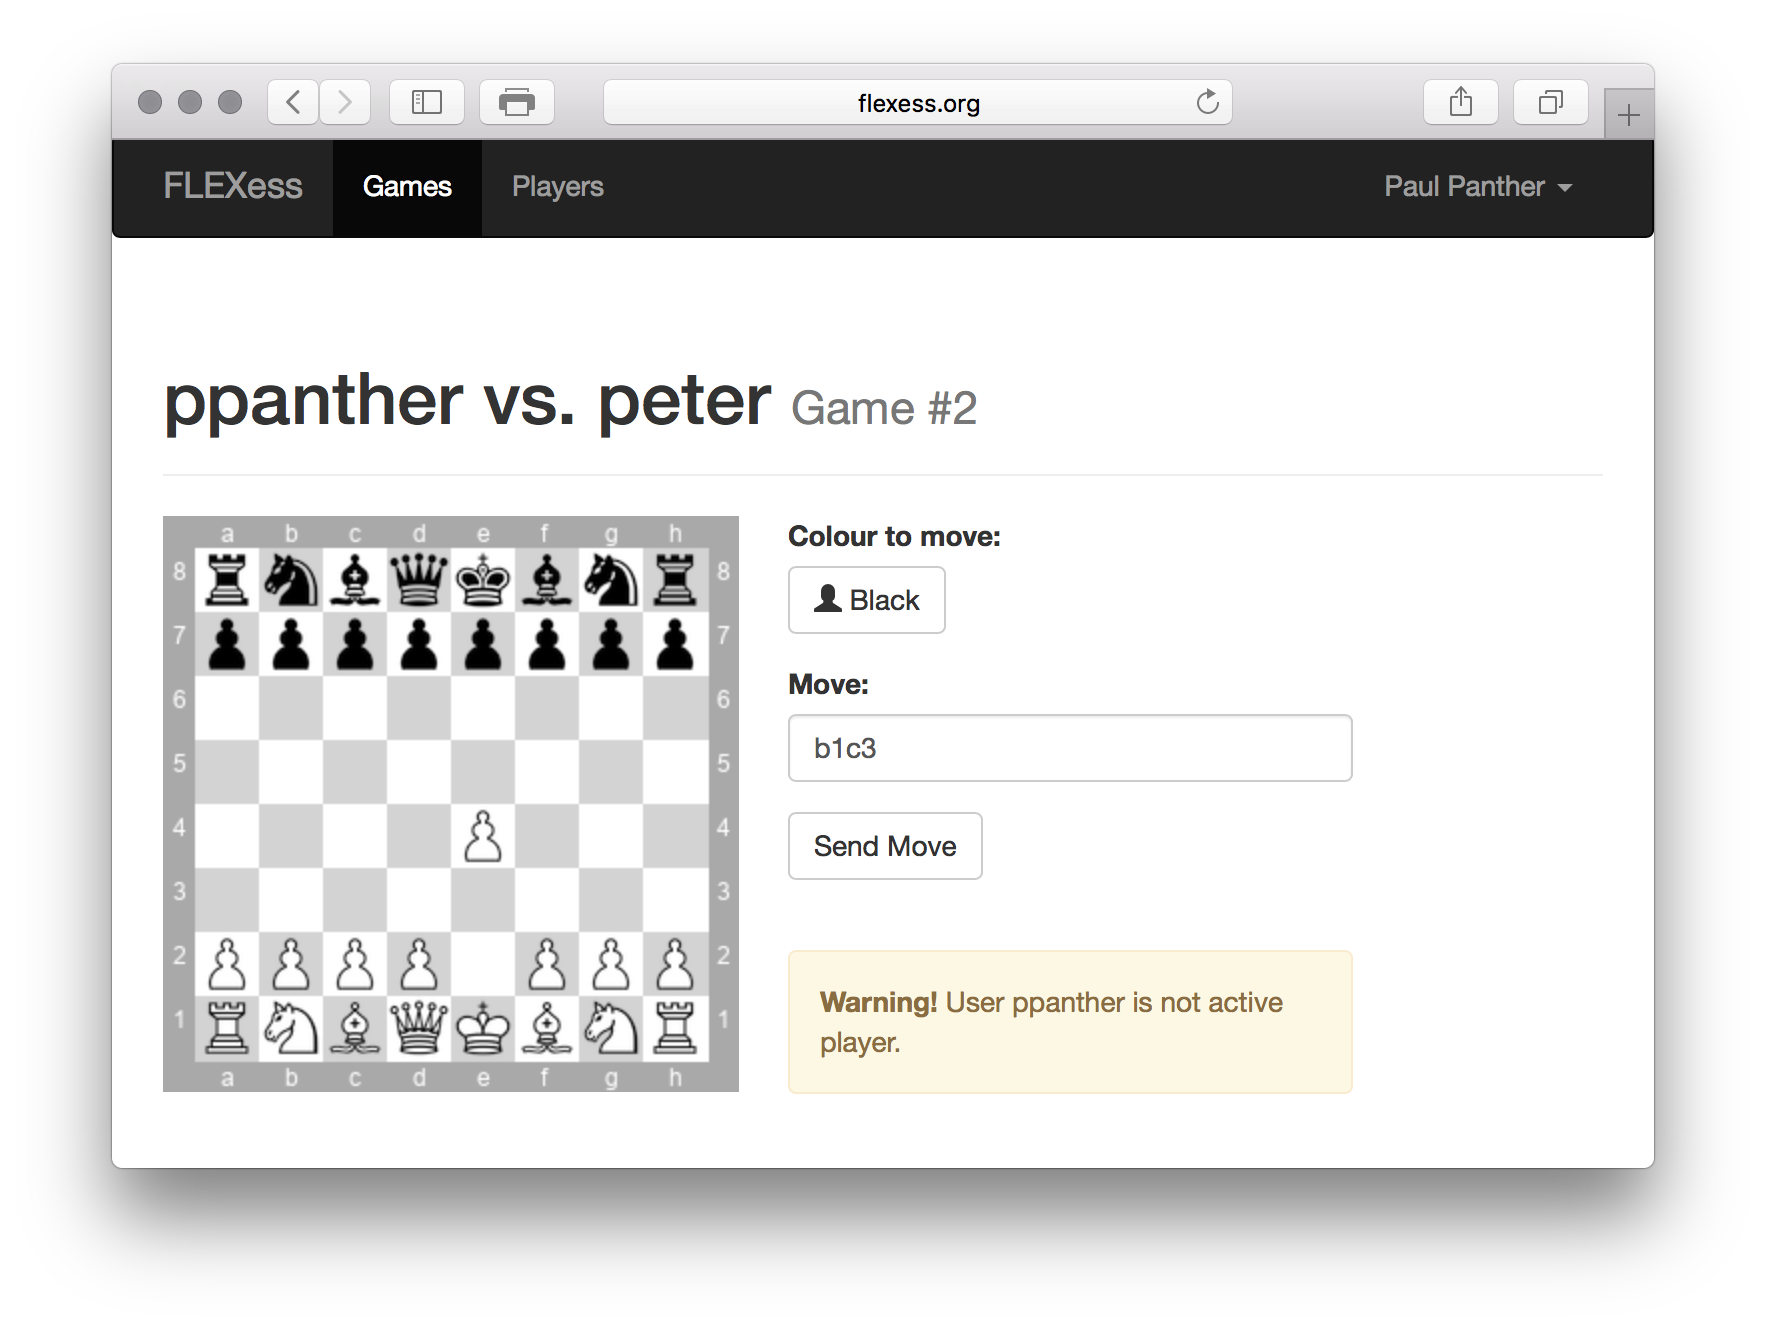
Task: Select the white pawn on a2
Action: pos(227,964)
